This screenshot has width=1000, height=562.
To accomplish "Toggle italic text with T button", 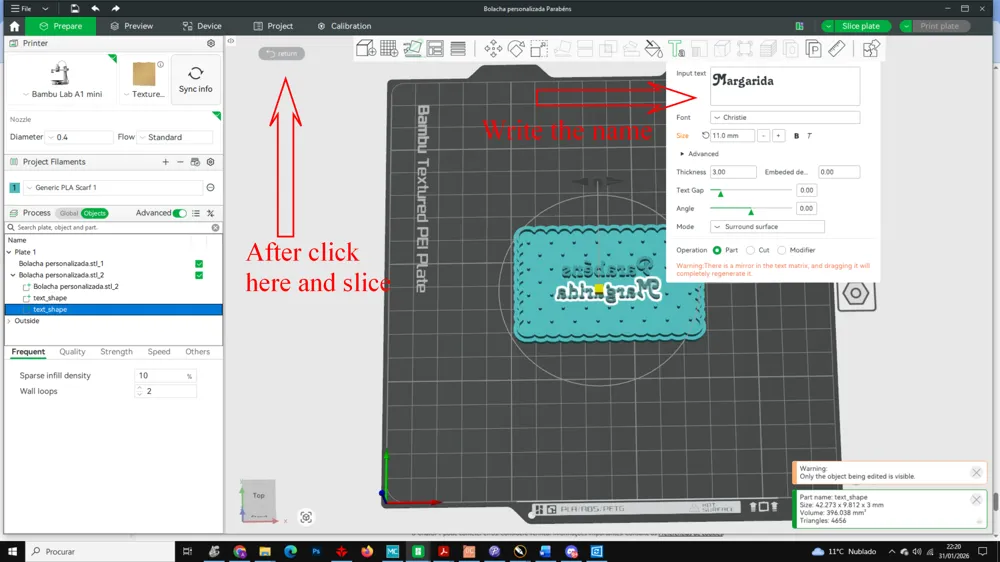I will point(809,136).
